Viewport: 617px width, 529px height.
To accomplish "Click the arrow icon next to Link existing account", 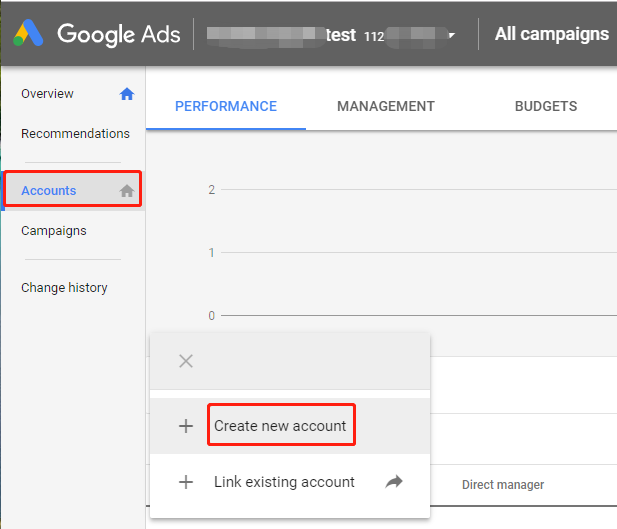I will click(394, 482).
